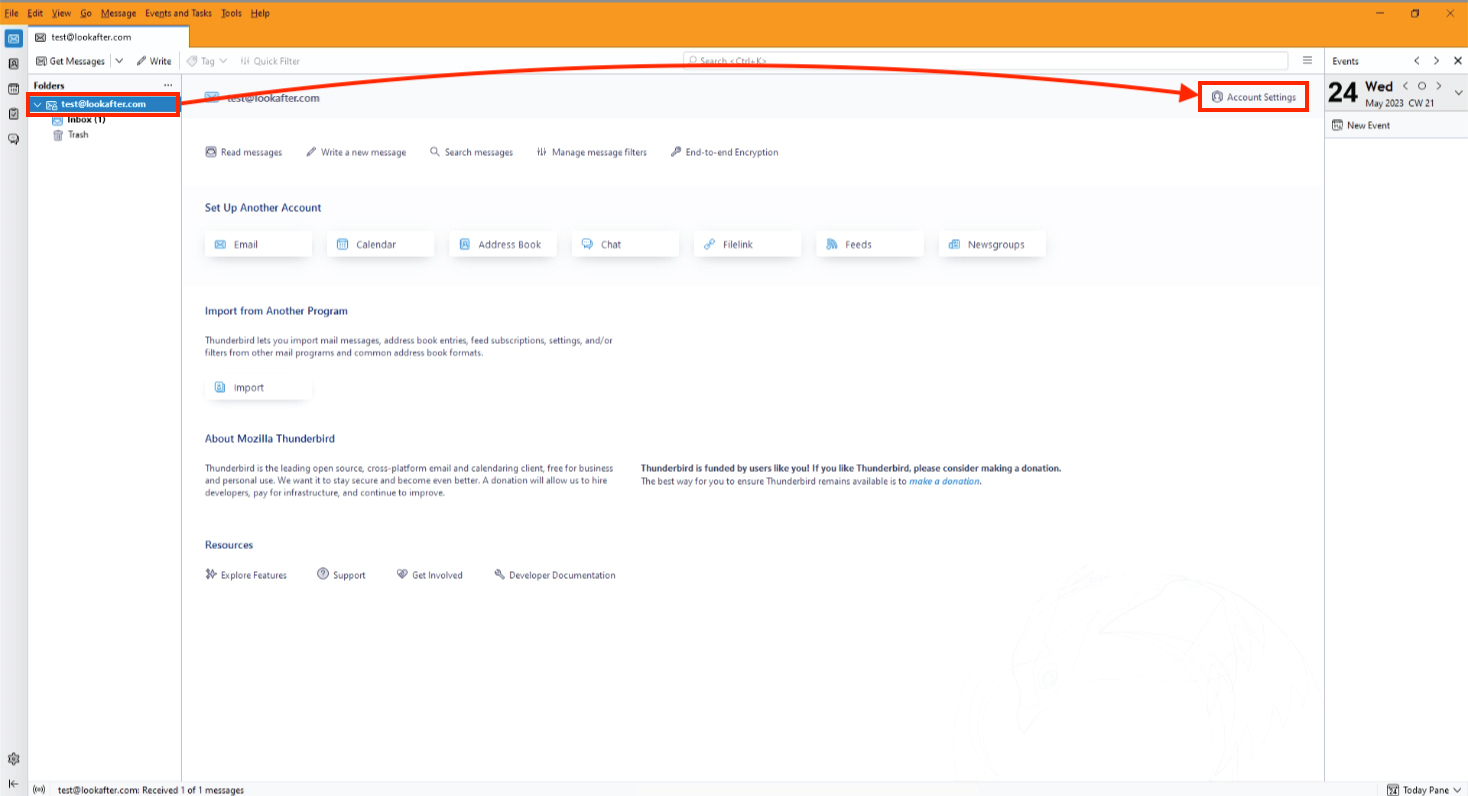Viewport: 1468px width, 796px height.
Task: Collapse the spaces toolbar arrow icon
Action: coord(14,783)
